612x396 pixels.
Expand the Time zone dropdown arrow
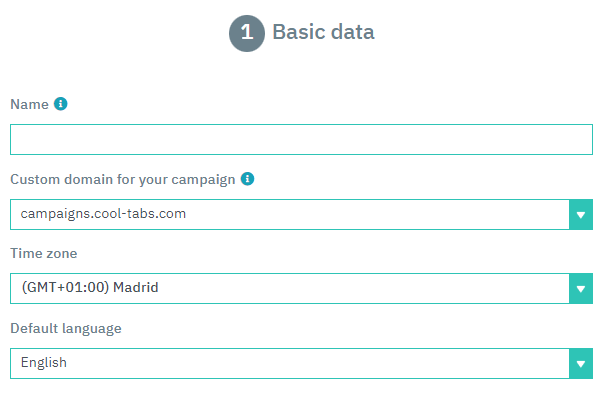[x=581, y=289]
